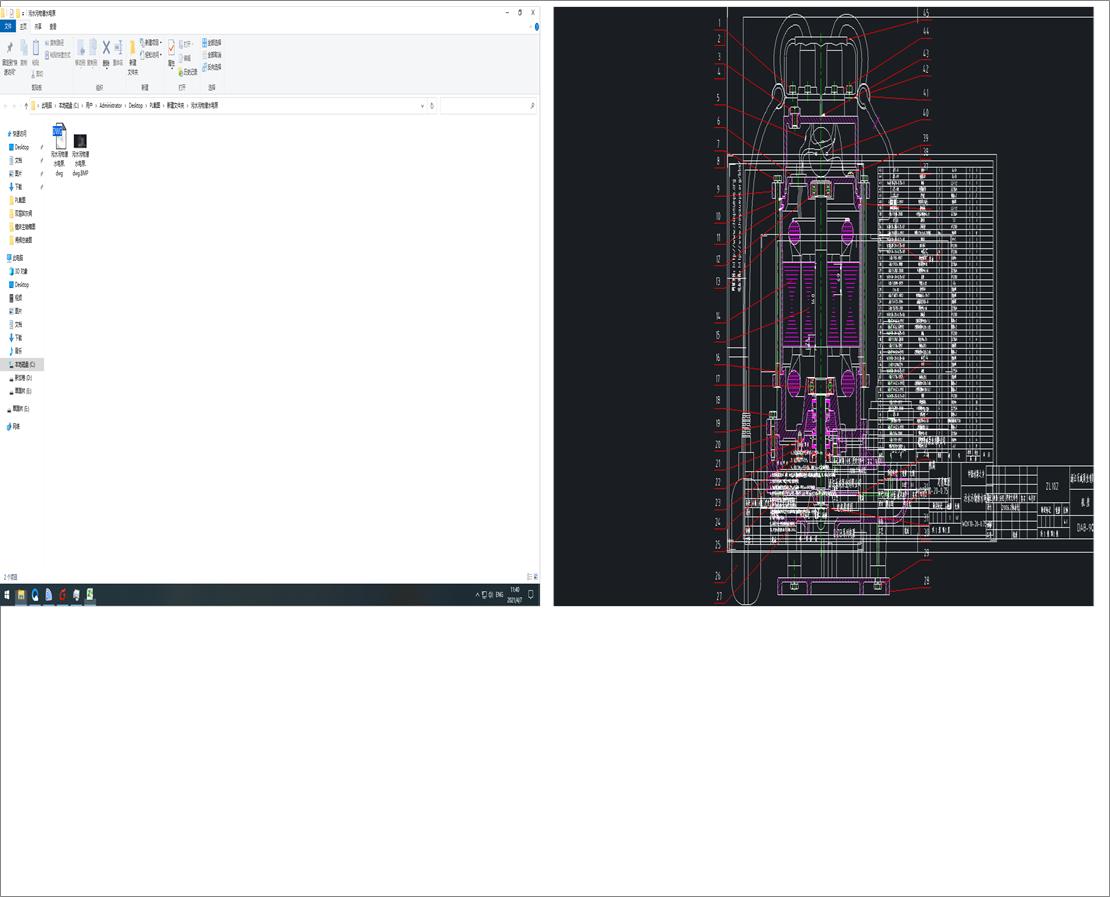Click the Up arrow navigation button
This screenshot has width=1110, height=897.
click(26, 105)
